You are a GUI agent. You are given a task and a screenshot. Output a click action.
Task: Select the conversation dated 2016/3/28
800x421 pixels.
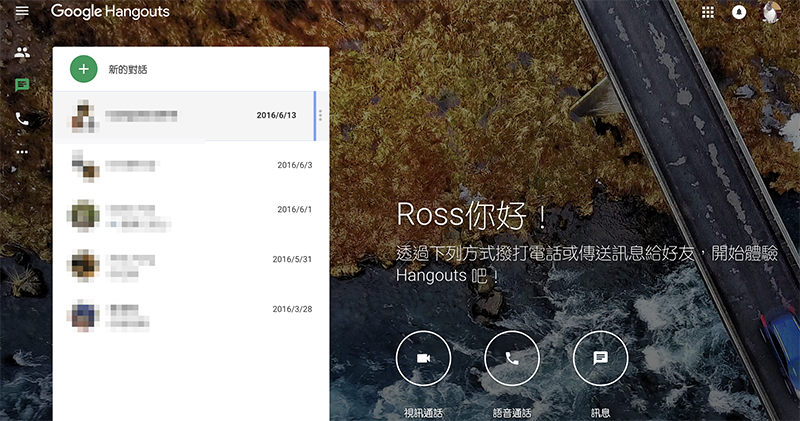(191, 315)
